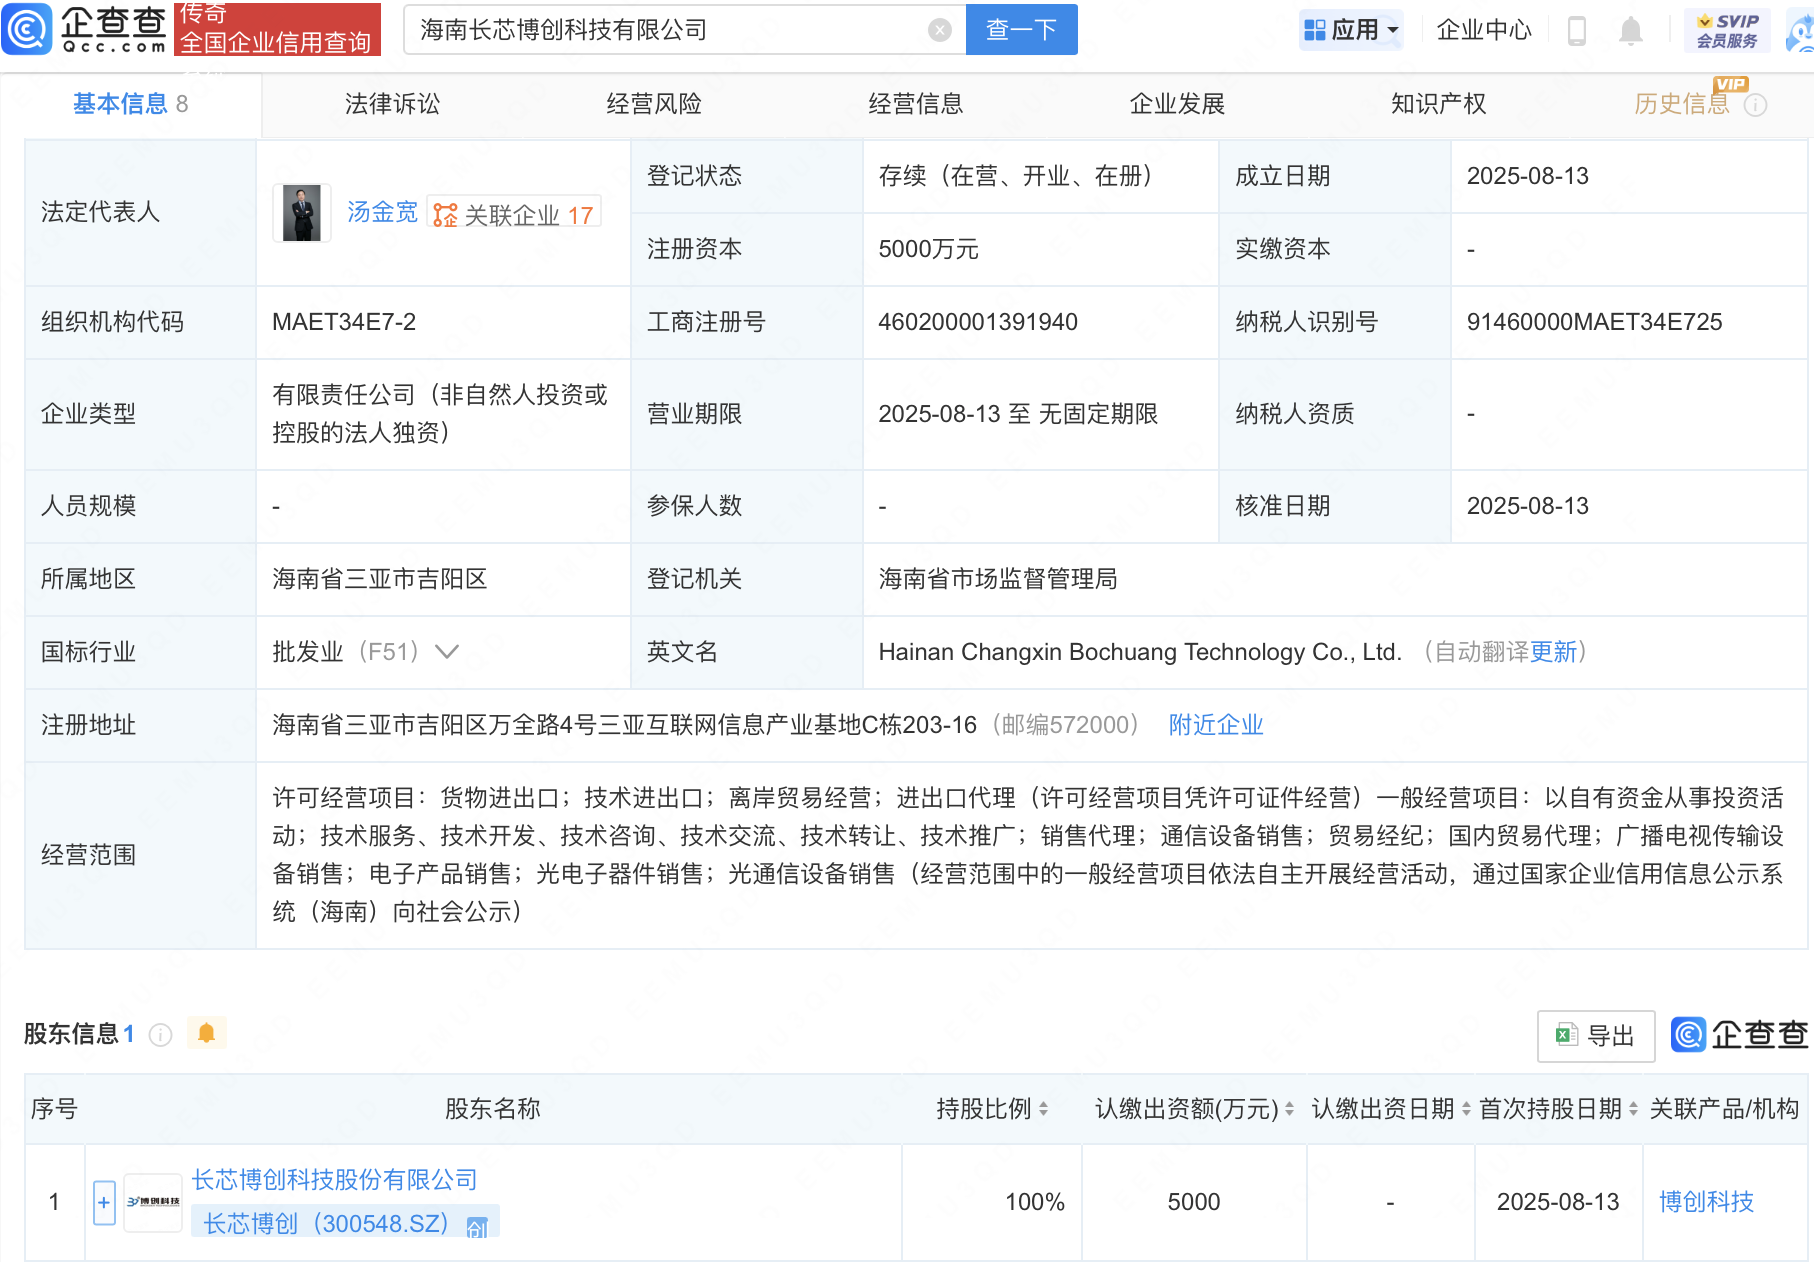1814x1262 pixels.
Task: Switch to the 法律诉讼 tab
Action: [x=392, y=104]
